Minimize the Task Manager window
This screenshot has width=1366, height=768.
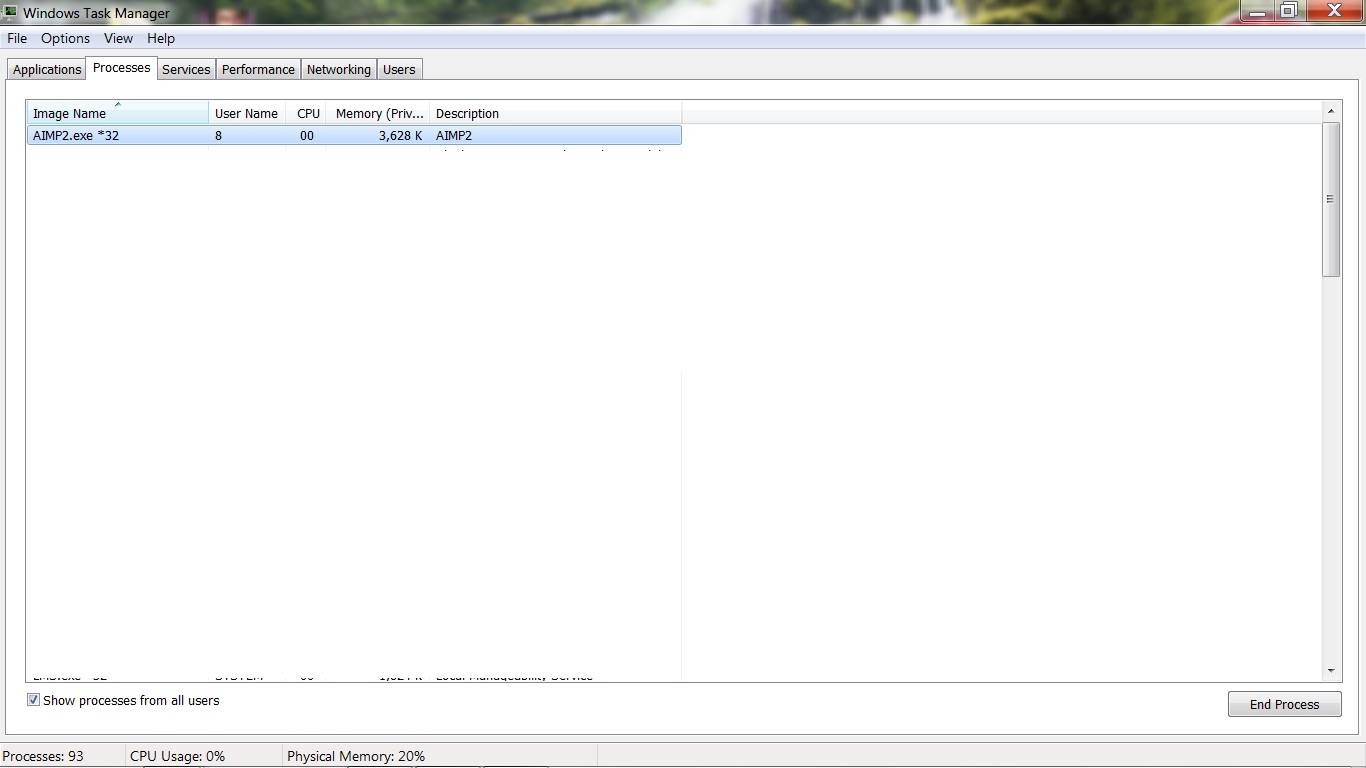(x=1257, y=11)
